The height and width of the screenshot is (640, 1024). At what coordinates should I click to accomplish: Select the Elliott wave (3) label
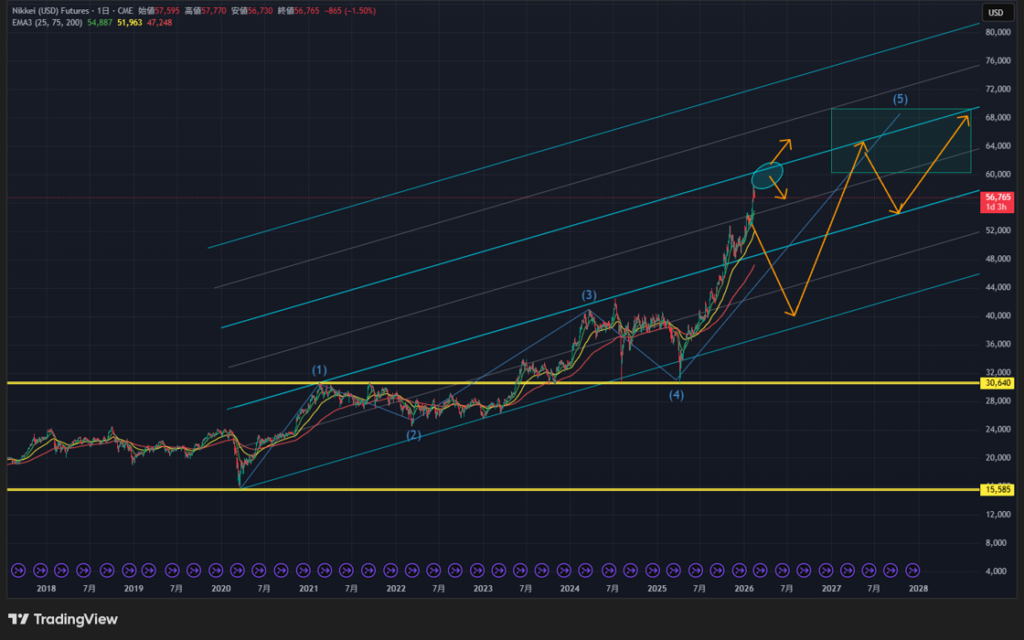pos(589,295)
